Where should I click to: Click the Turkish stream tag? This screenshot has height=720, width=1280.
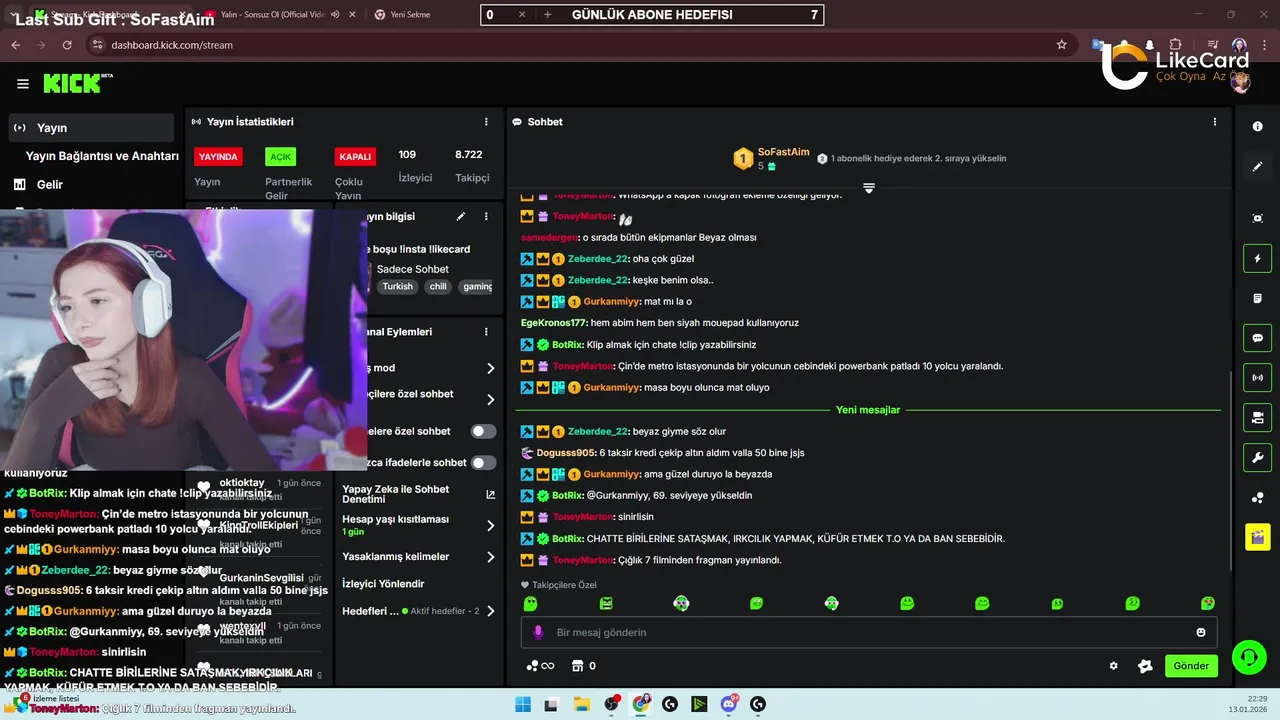[397, 286]
